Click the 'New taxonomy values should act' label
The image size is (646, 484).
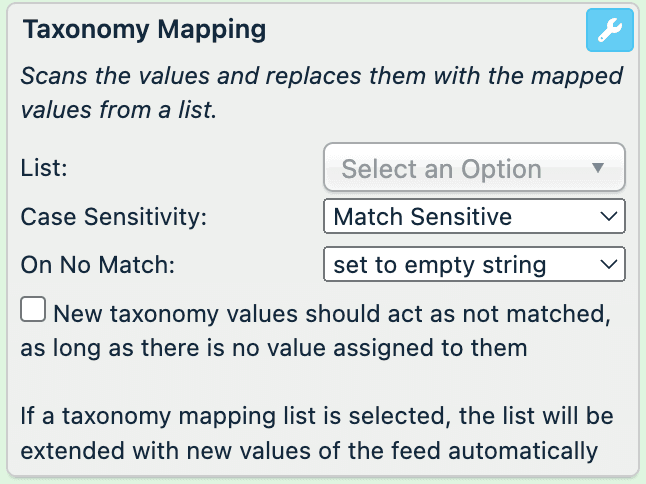332,314
